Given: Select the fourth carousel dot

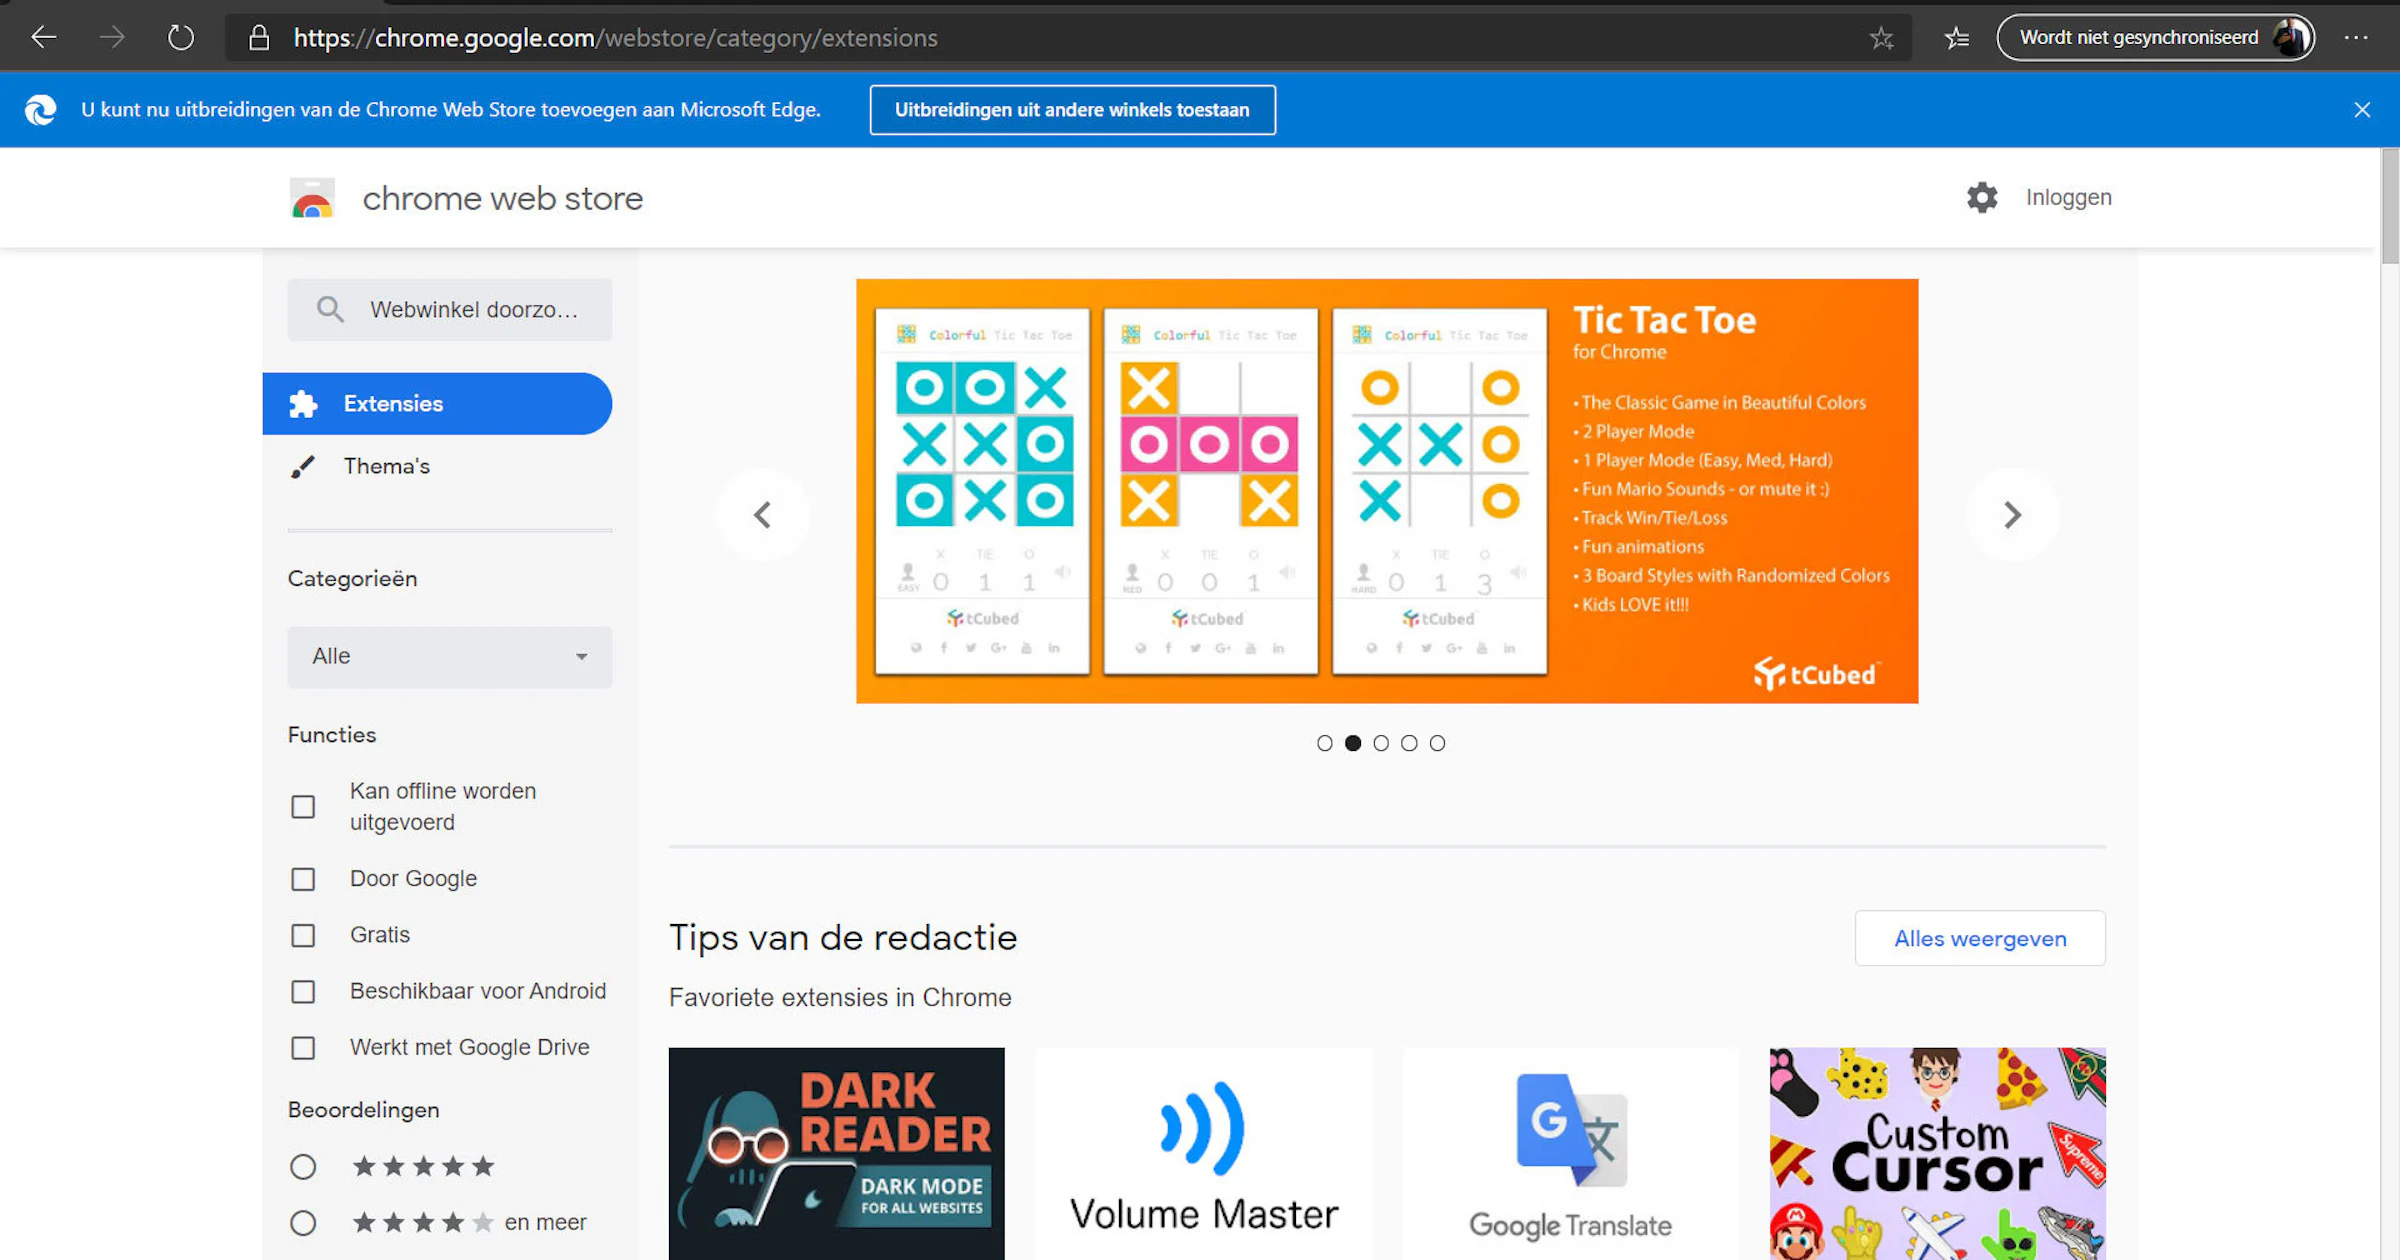Looking at the screenshot, I should [x=1409, y=743].
